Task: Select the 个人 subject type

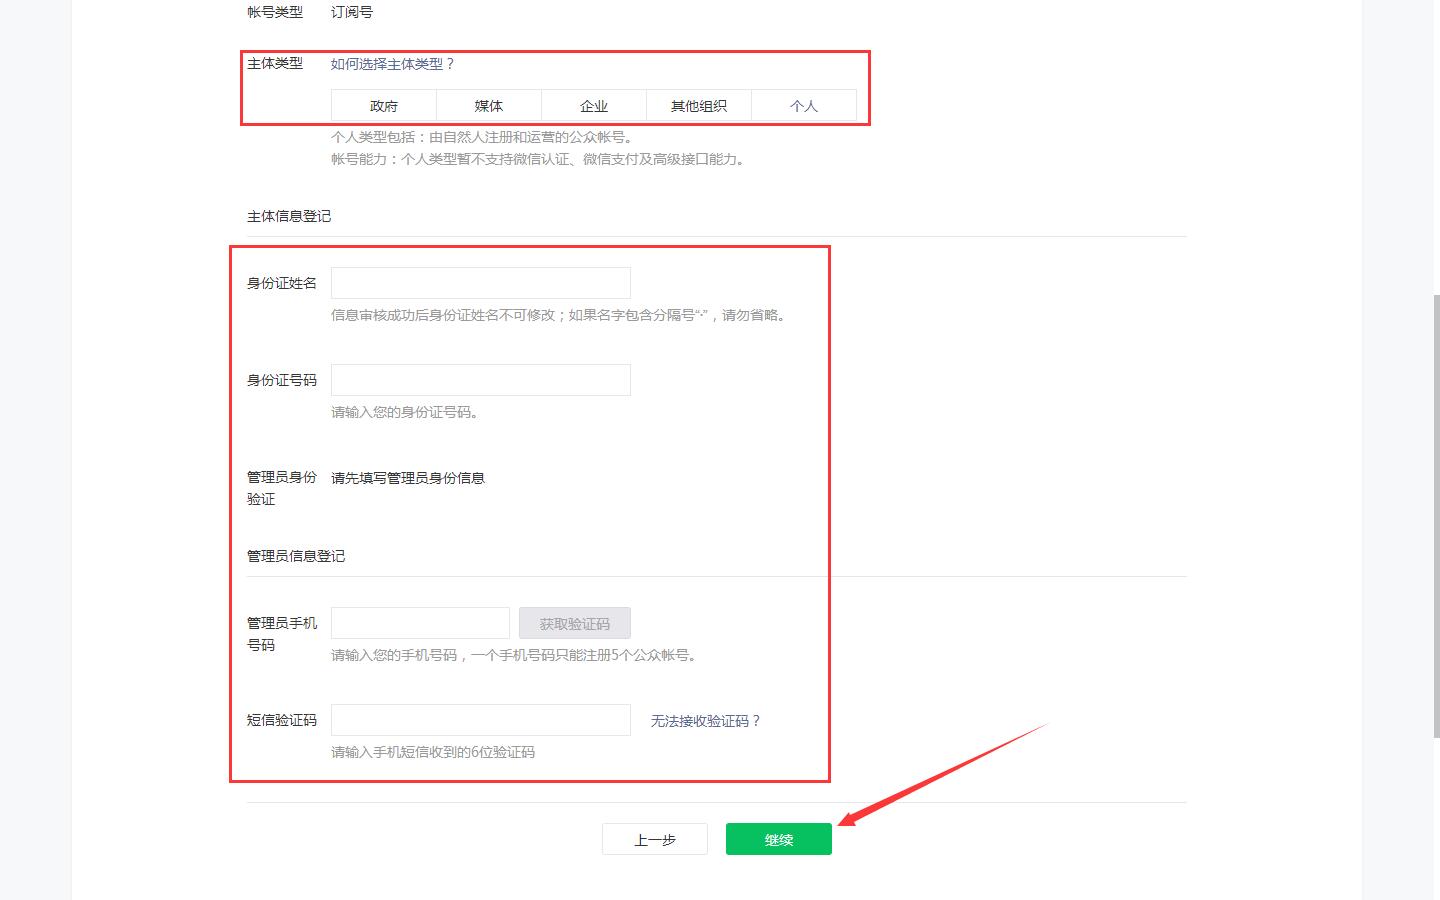Action: (x=804, y=105)
